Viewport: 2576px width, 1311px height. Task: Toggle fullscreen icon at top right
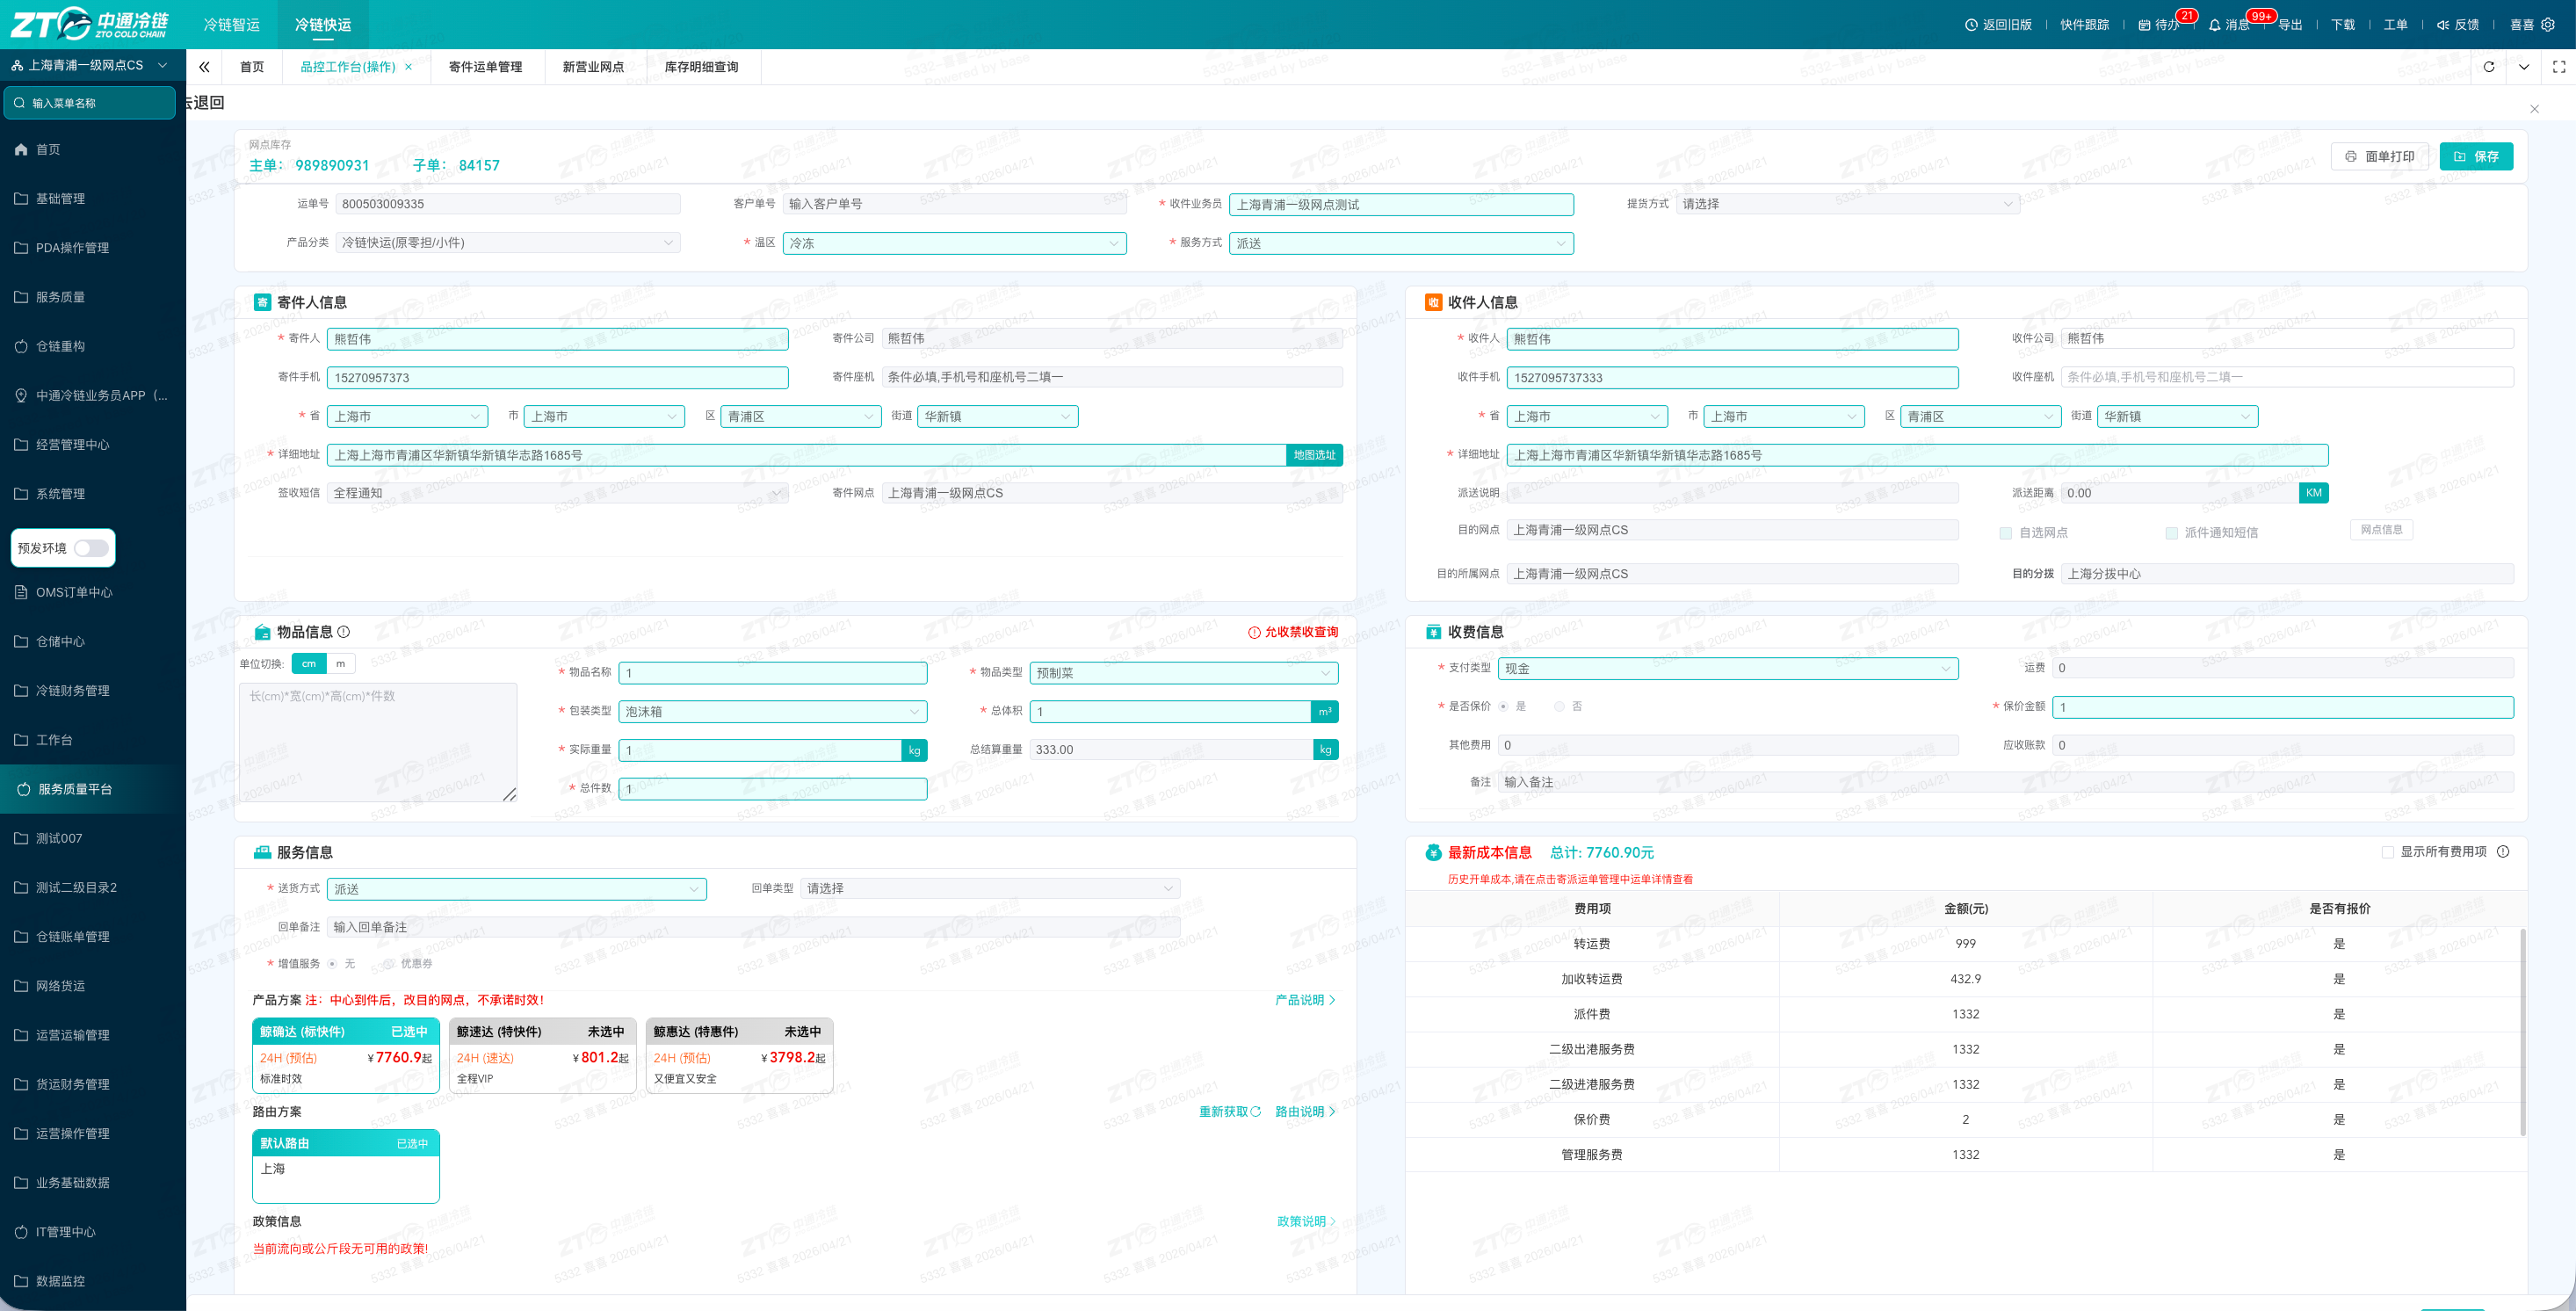[2559, 67]
